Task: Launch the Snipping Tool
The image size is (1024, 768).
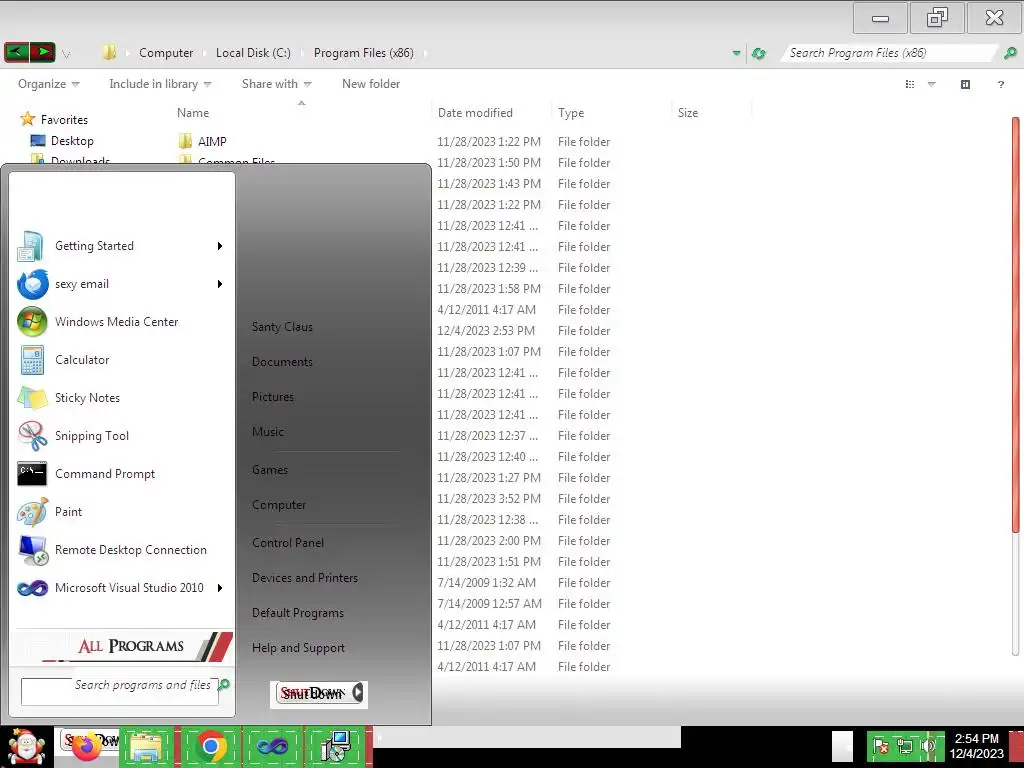Action: click(x=121, y=436)
